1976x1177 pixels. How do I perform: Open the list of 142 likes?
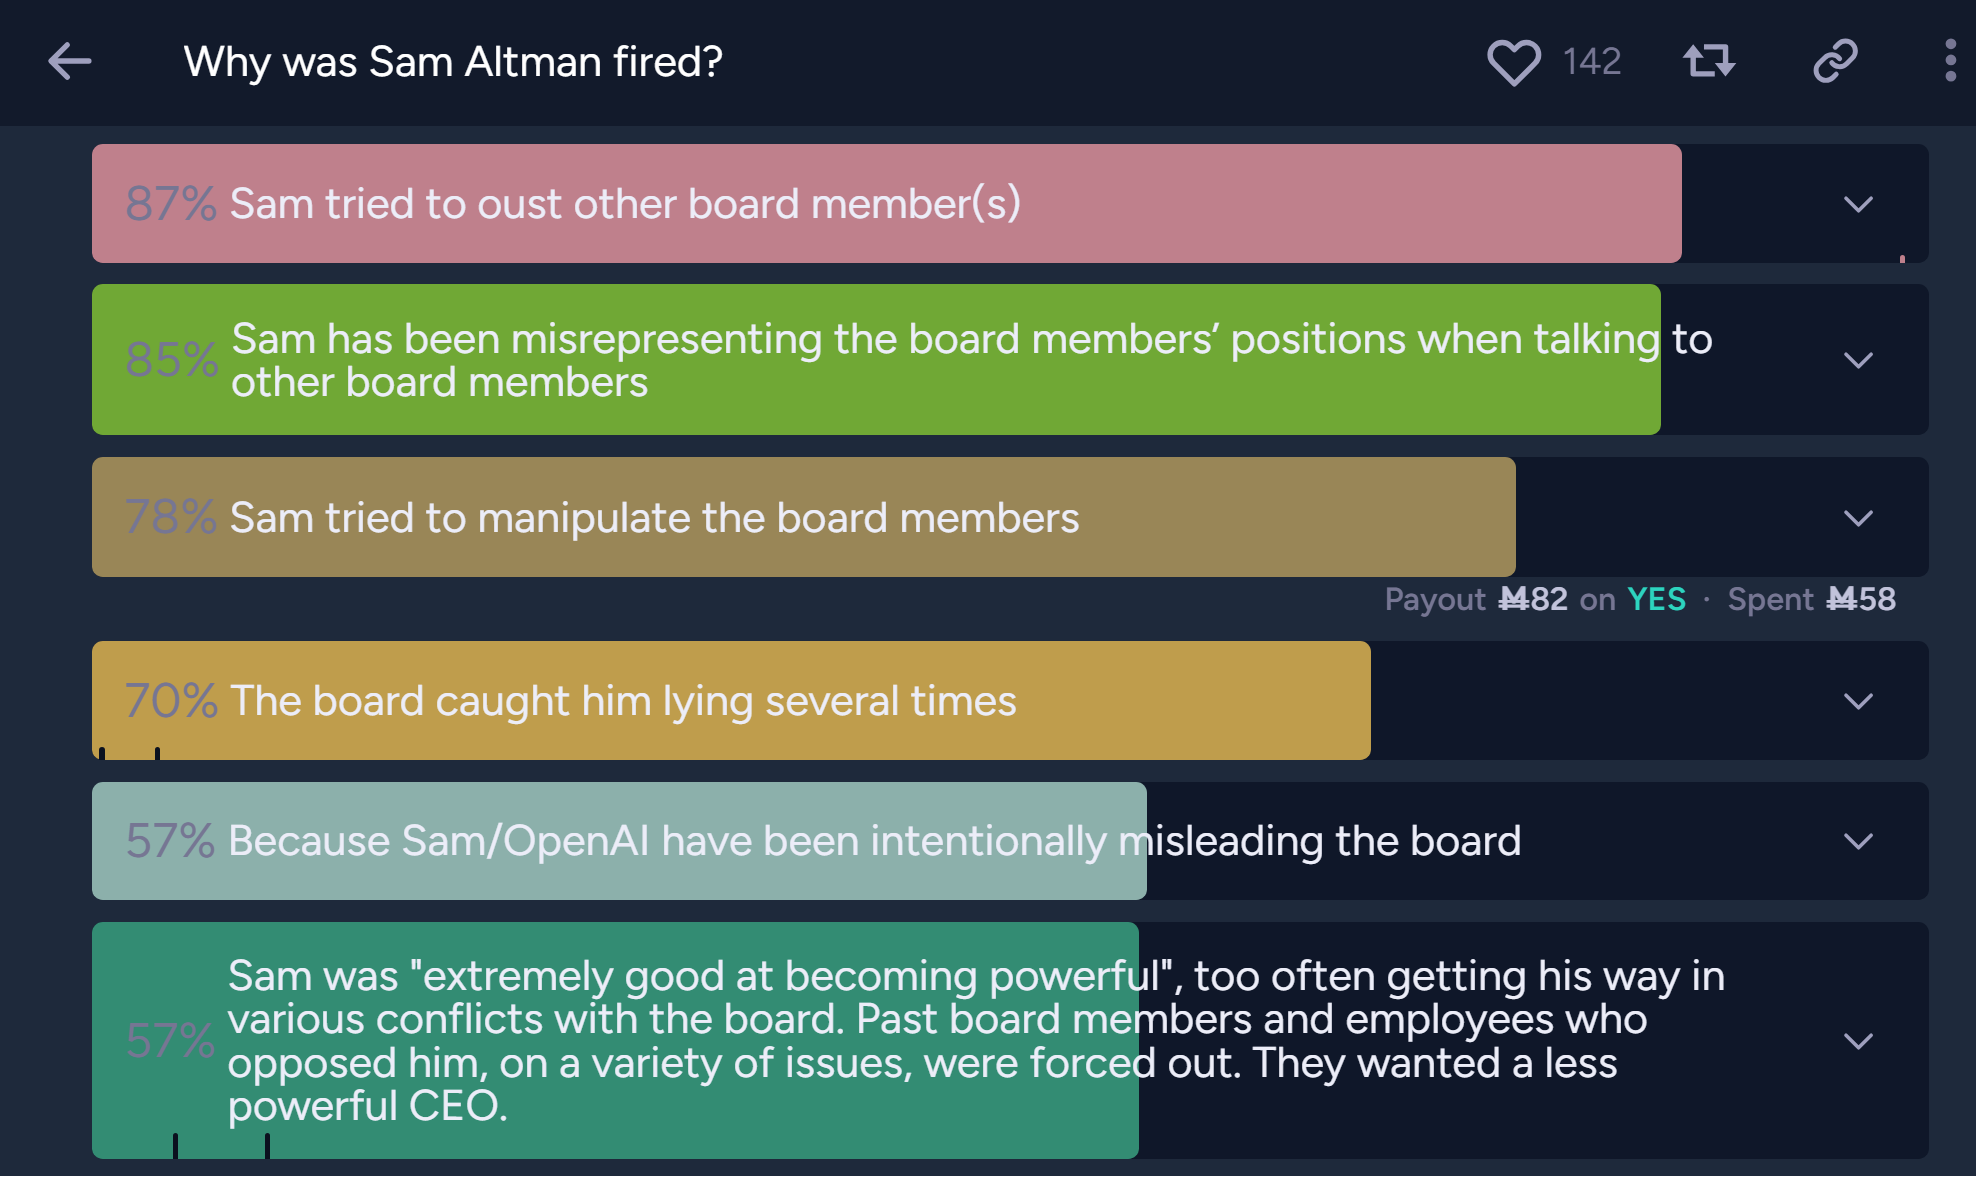(x=1591, y=62)
